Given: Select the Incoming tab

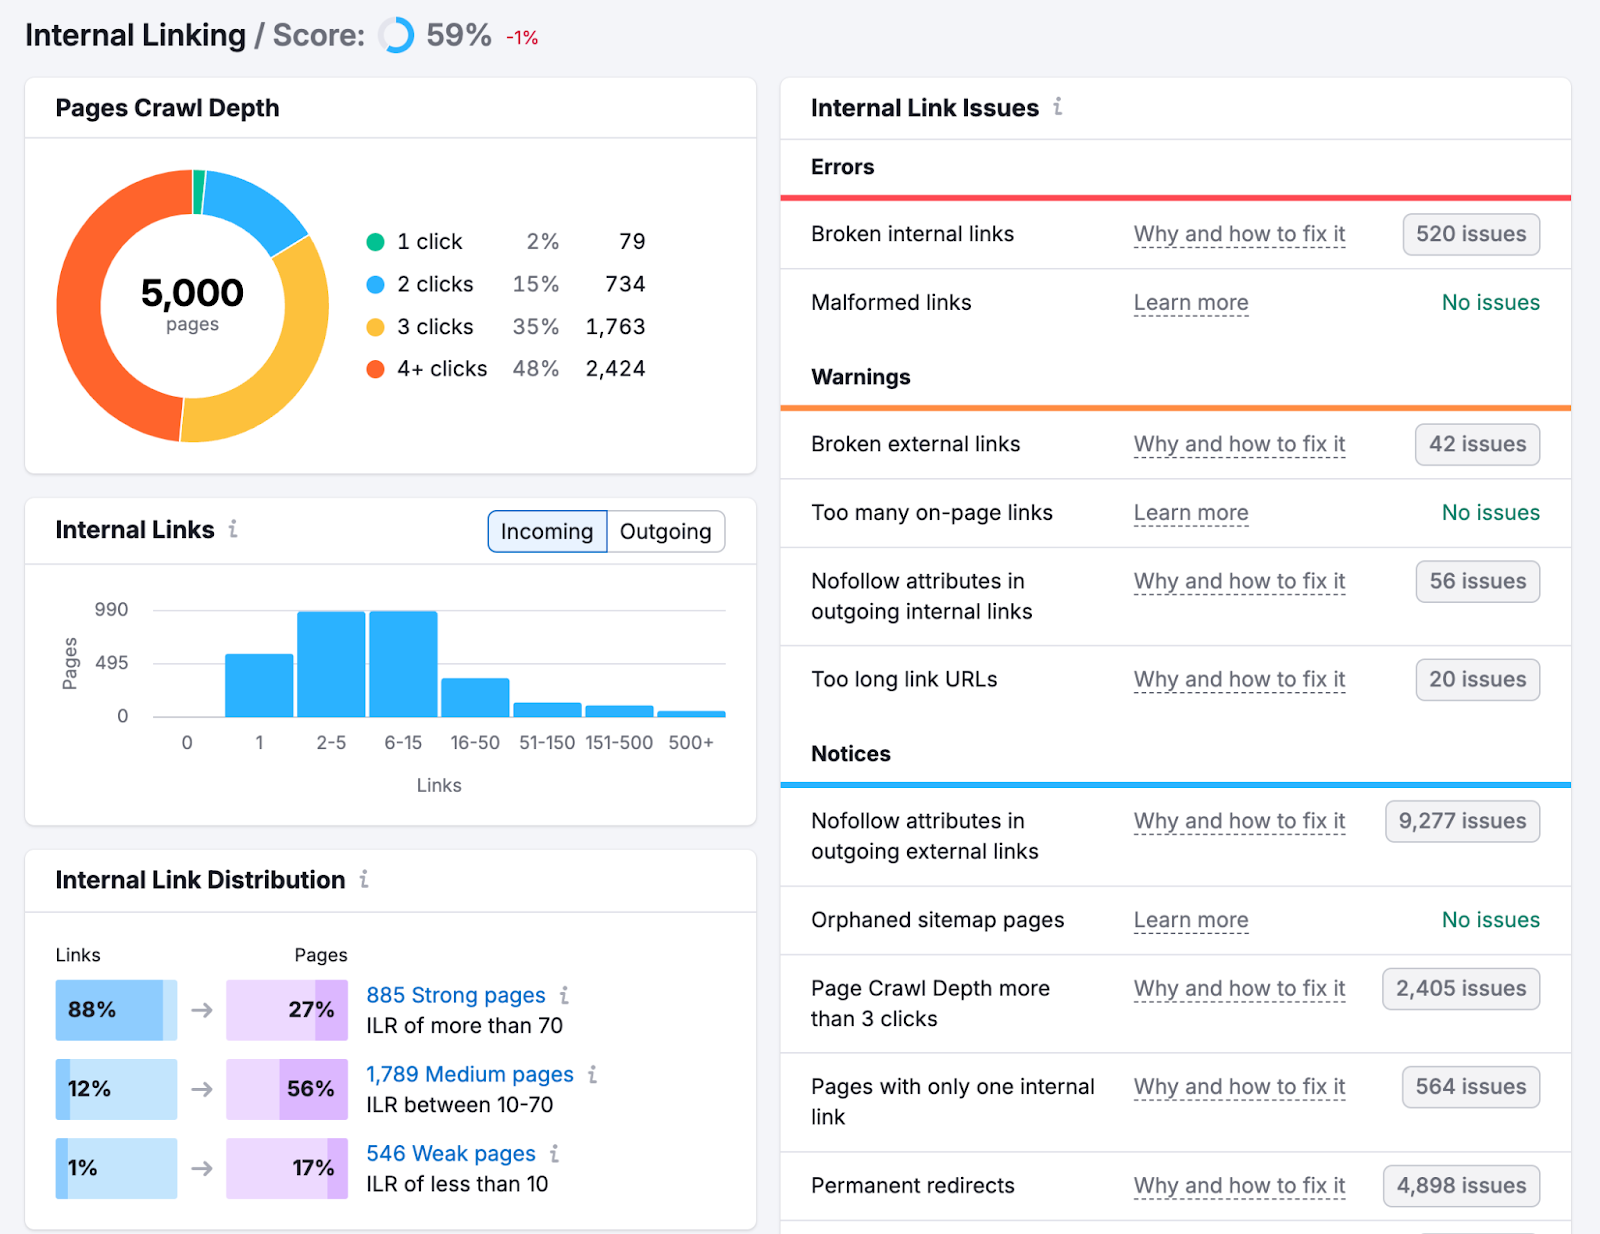Looking at the screenshot, I should (546, 531).
